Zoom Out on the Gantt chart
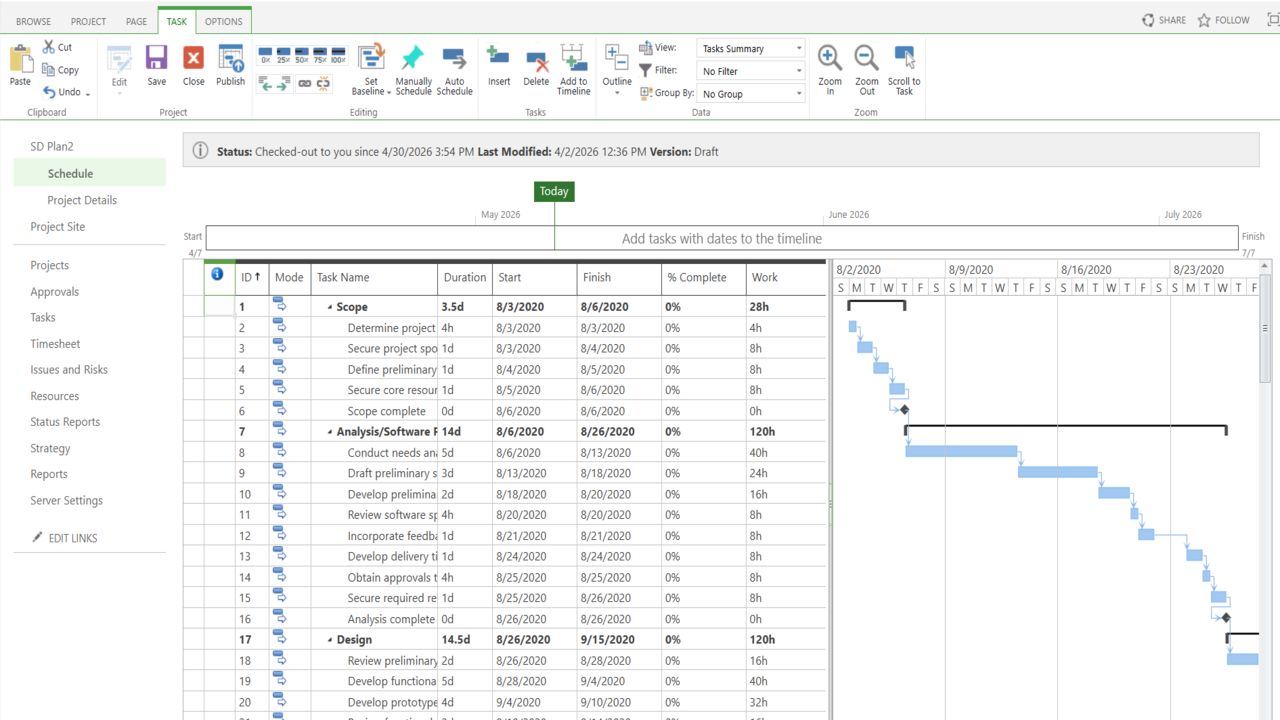 point(867,70)
